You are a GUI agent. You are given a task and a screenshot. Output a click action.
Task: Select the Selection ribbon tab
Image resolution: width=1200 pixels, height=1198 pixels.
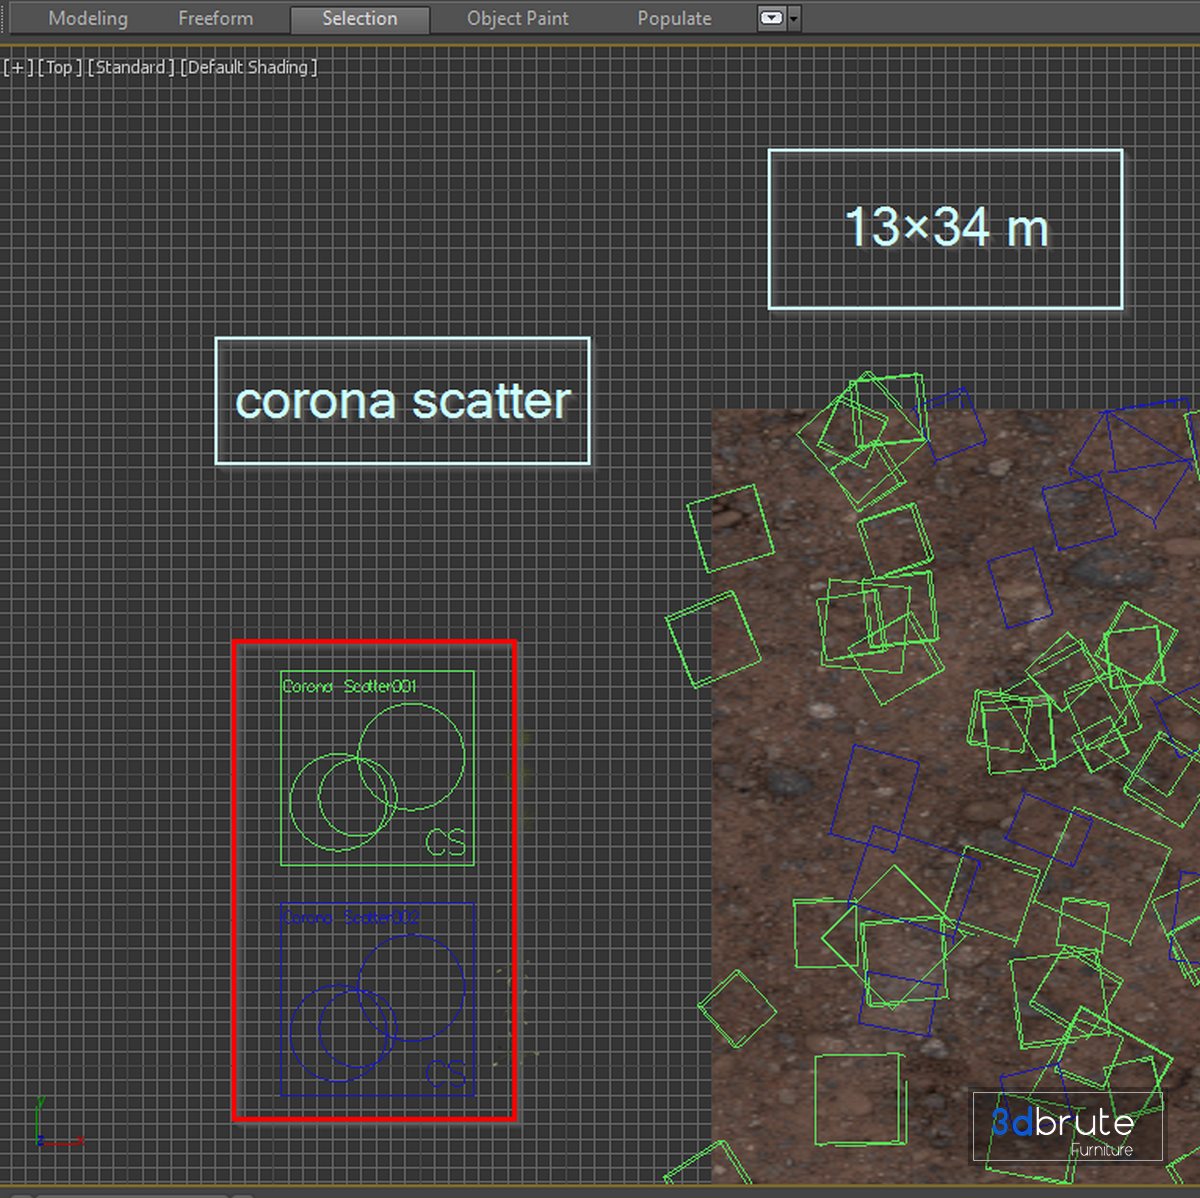(360, 19)
